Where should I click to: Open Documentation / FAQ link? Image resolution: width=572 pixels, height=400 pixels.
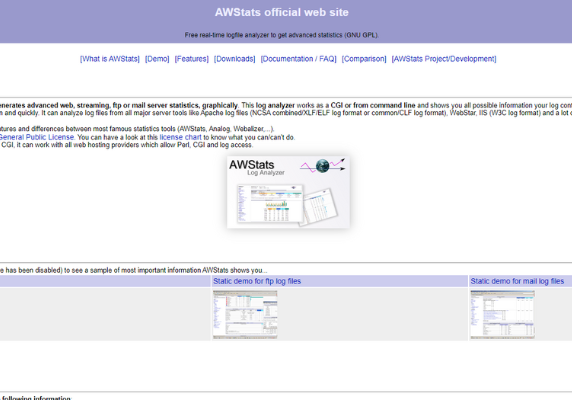click(x=298, y=59)
